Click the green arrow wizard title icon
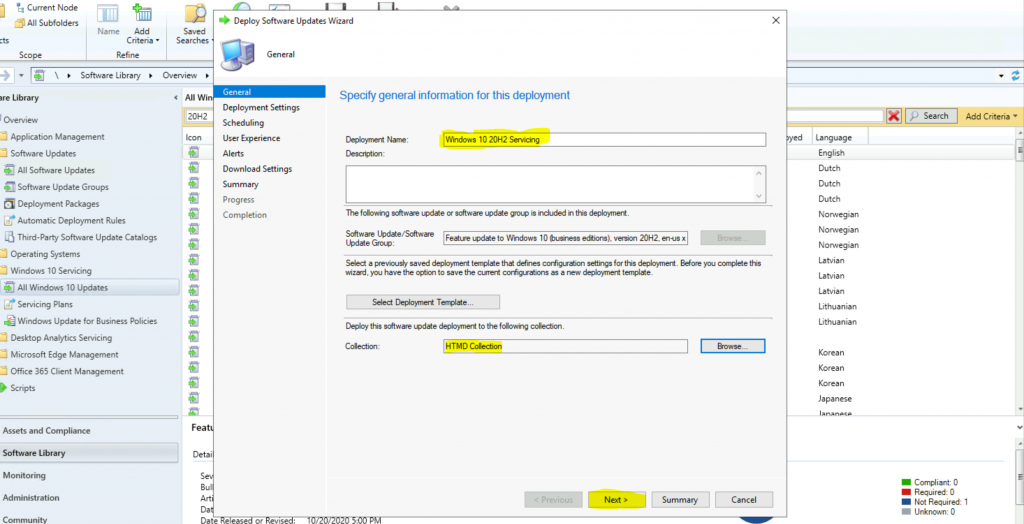This screenshot has width=1024, height=524. 225,20
